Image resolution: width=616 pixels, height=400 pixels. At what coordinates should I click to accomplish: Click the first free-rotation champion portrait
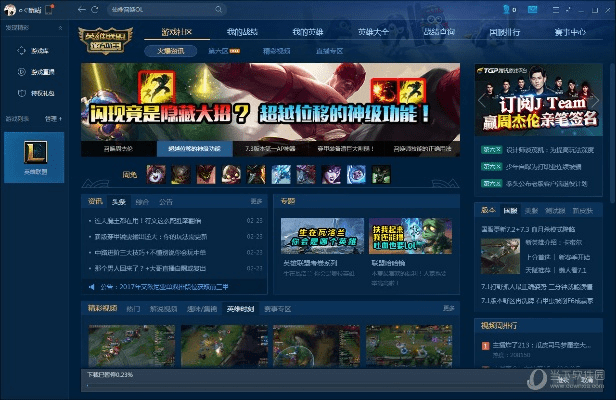point(156,175)
